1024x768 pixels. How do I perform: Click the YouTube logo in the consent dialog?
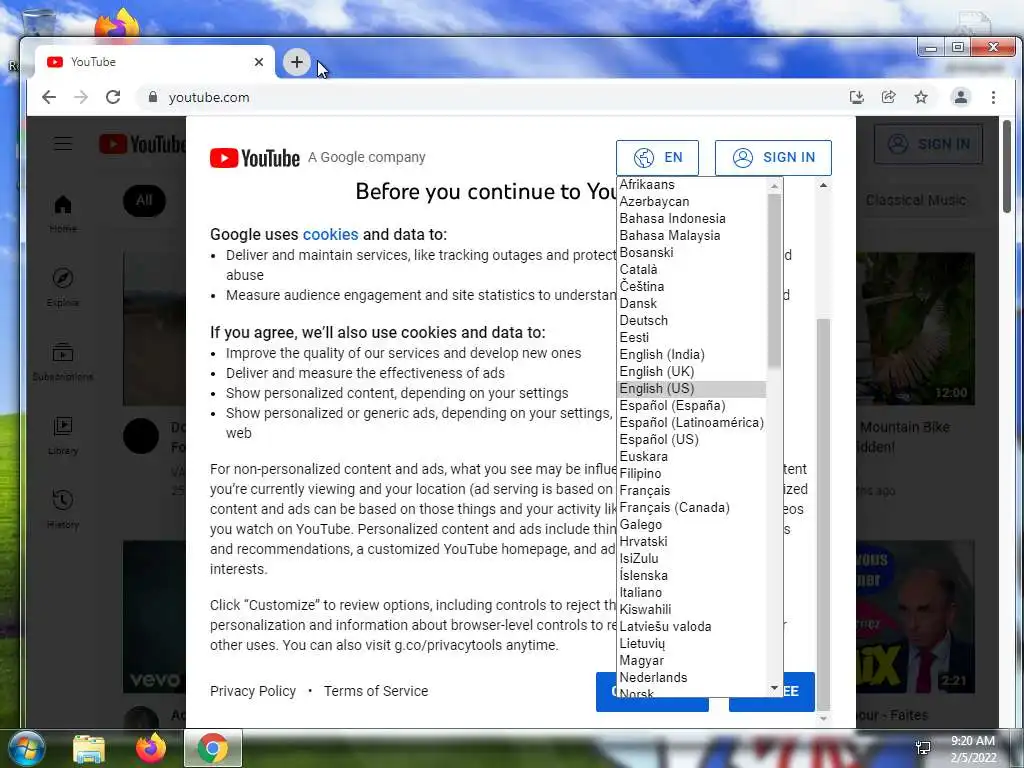[255, 158]
